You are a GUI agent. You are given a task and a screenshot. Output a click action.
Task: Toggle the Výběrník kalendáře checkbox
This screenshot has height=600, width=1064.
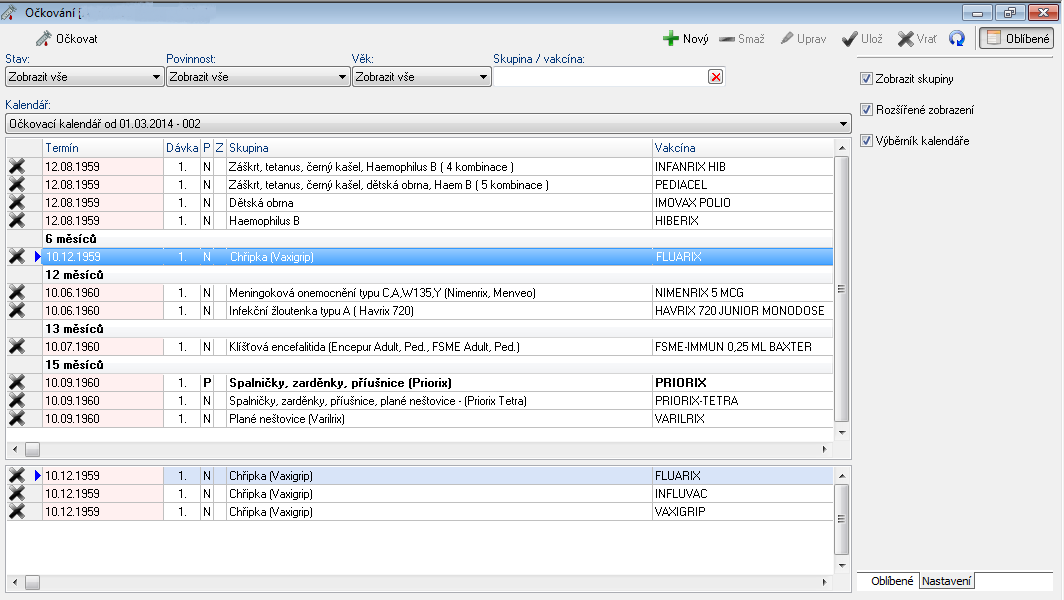point(866,140)
